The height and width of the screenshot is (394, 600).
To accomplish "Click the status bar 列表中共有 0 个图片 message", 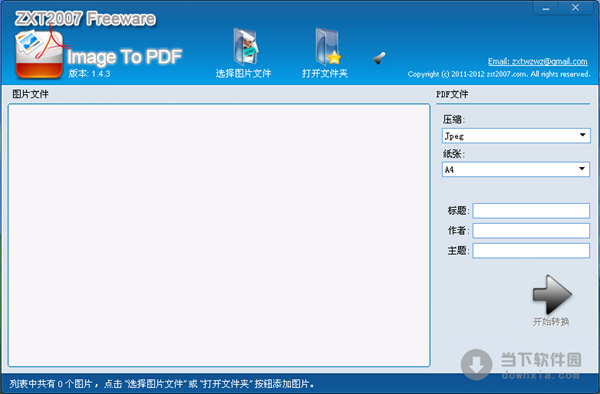I will [x=161, y=384].
